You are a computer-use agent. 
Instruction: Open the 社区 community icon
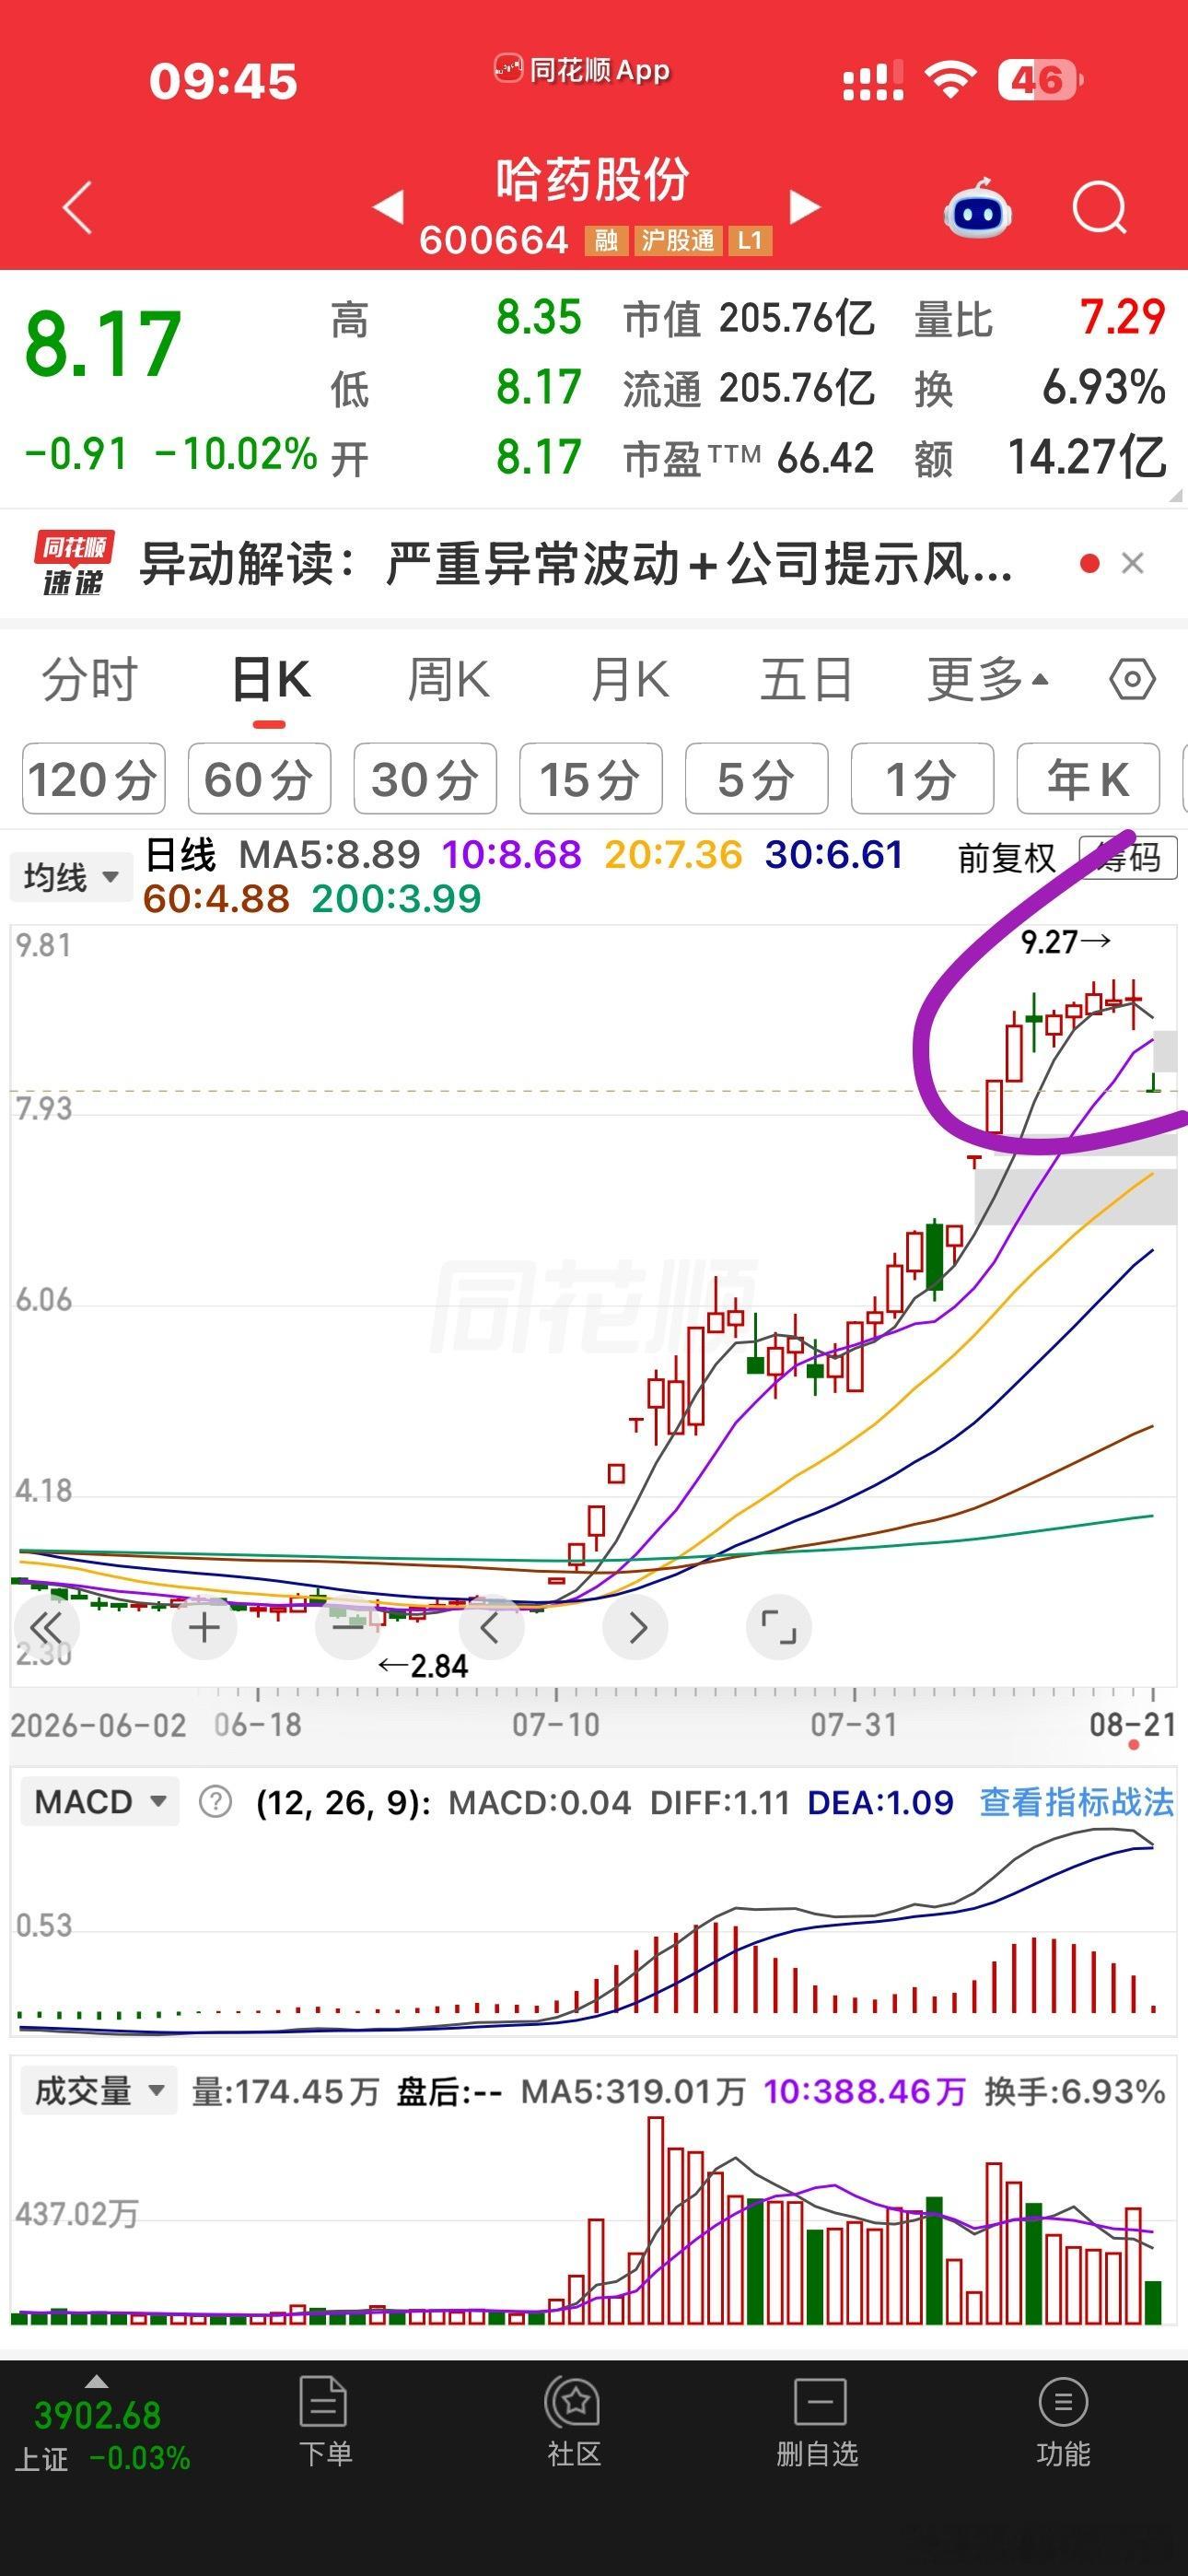(x=573, y=2422)
